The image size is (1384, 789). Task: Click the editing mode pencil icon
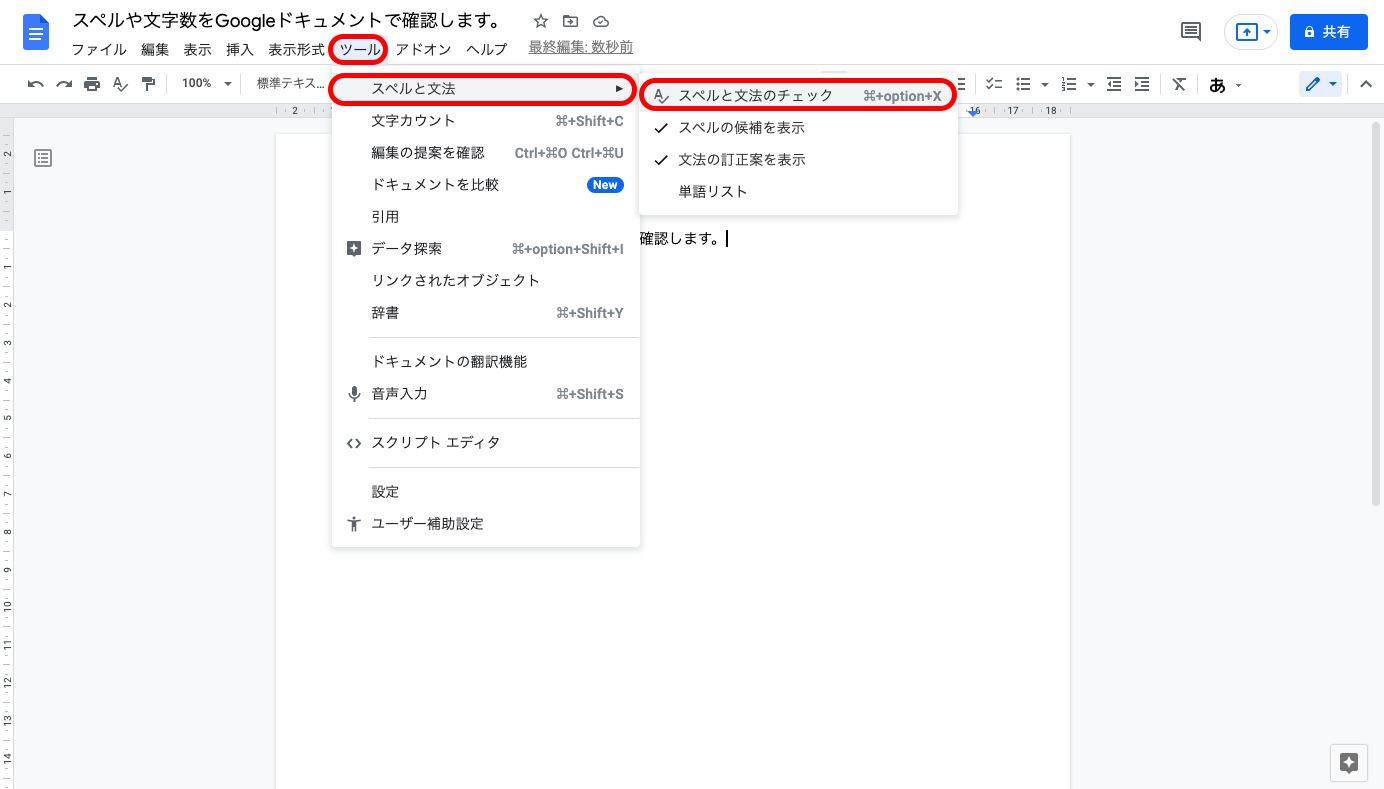click(x=1312, y=85)
